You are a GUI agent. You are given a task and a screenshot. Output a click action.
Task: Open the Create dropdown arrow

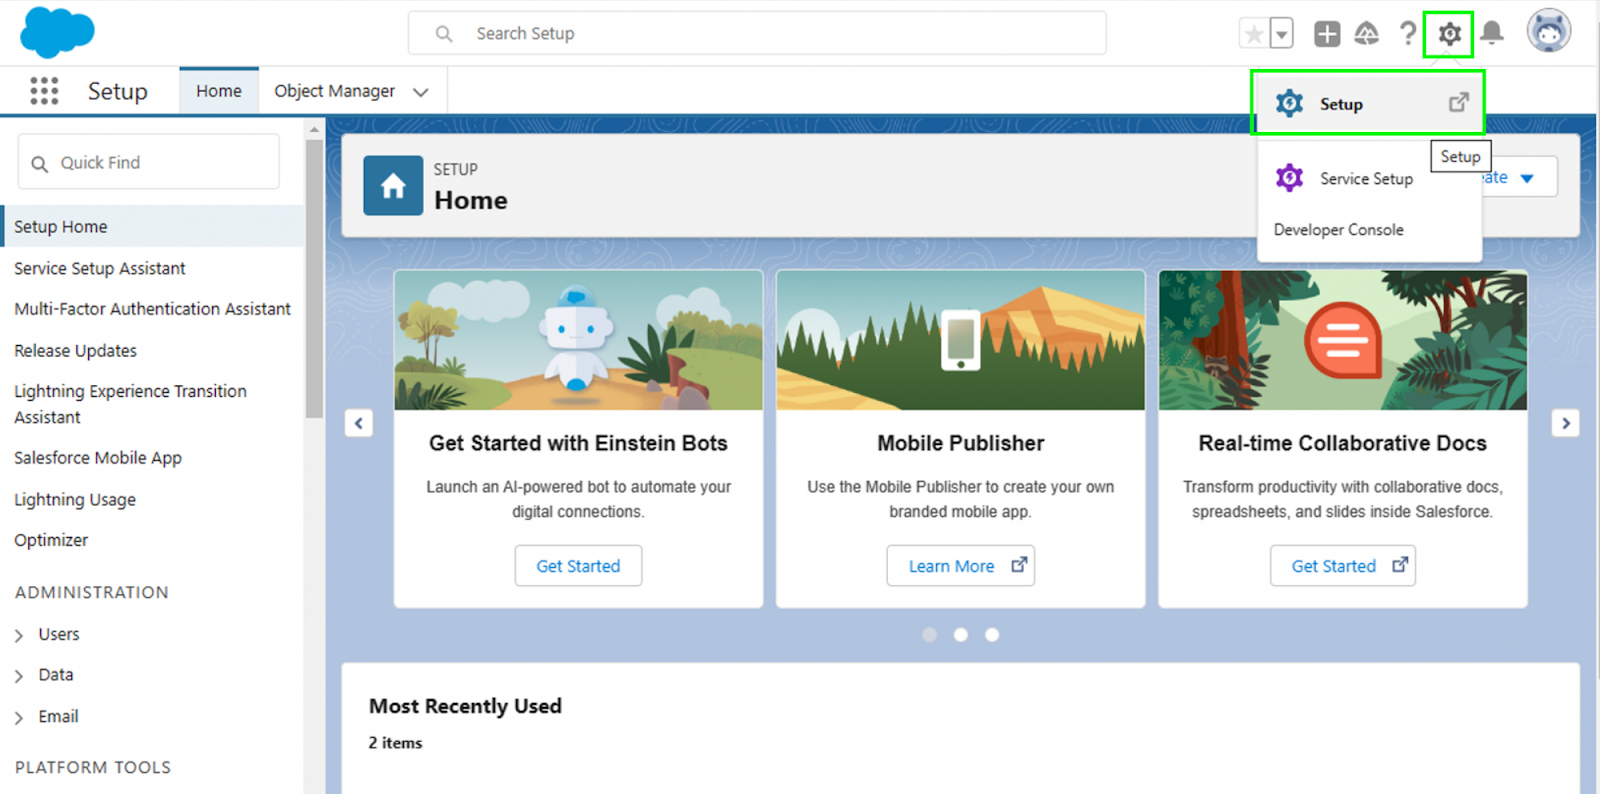[1527, 178]
